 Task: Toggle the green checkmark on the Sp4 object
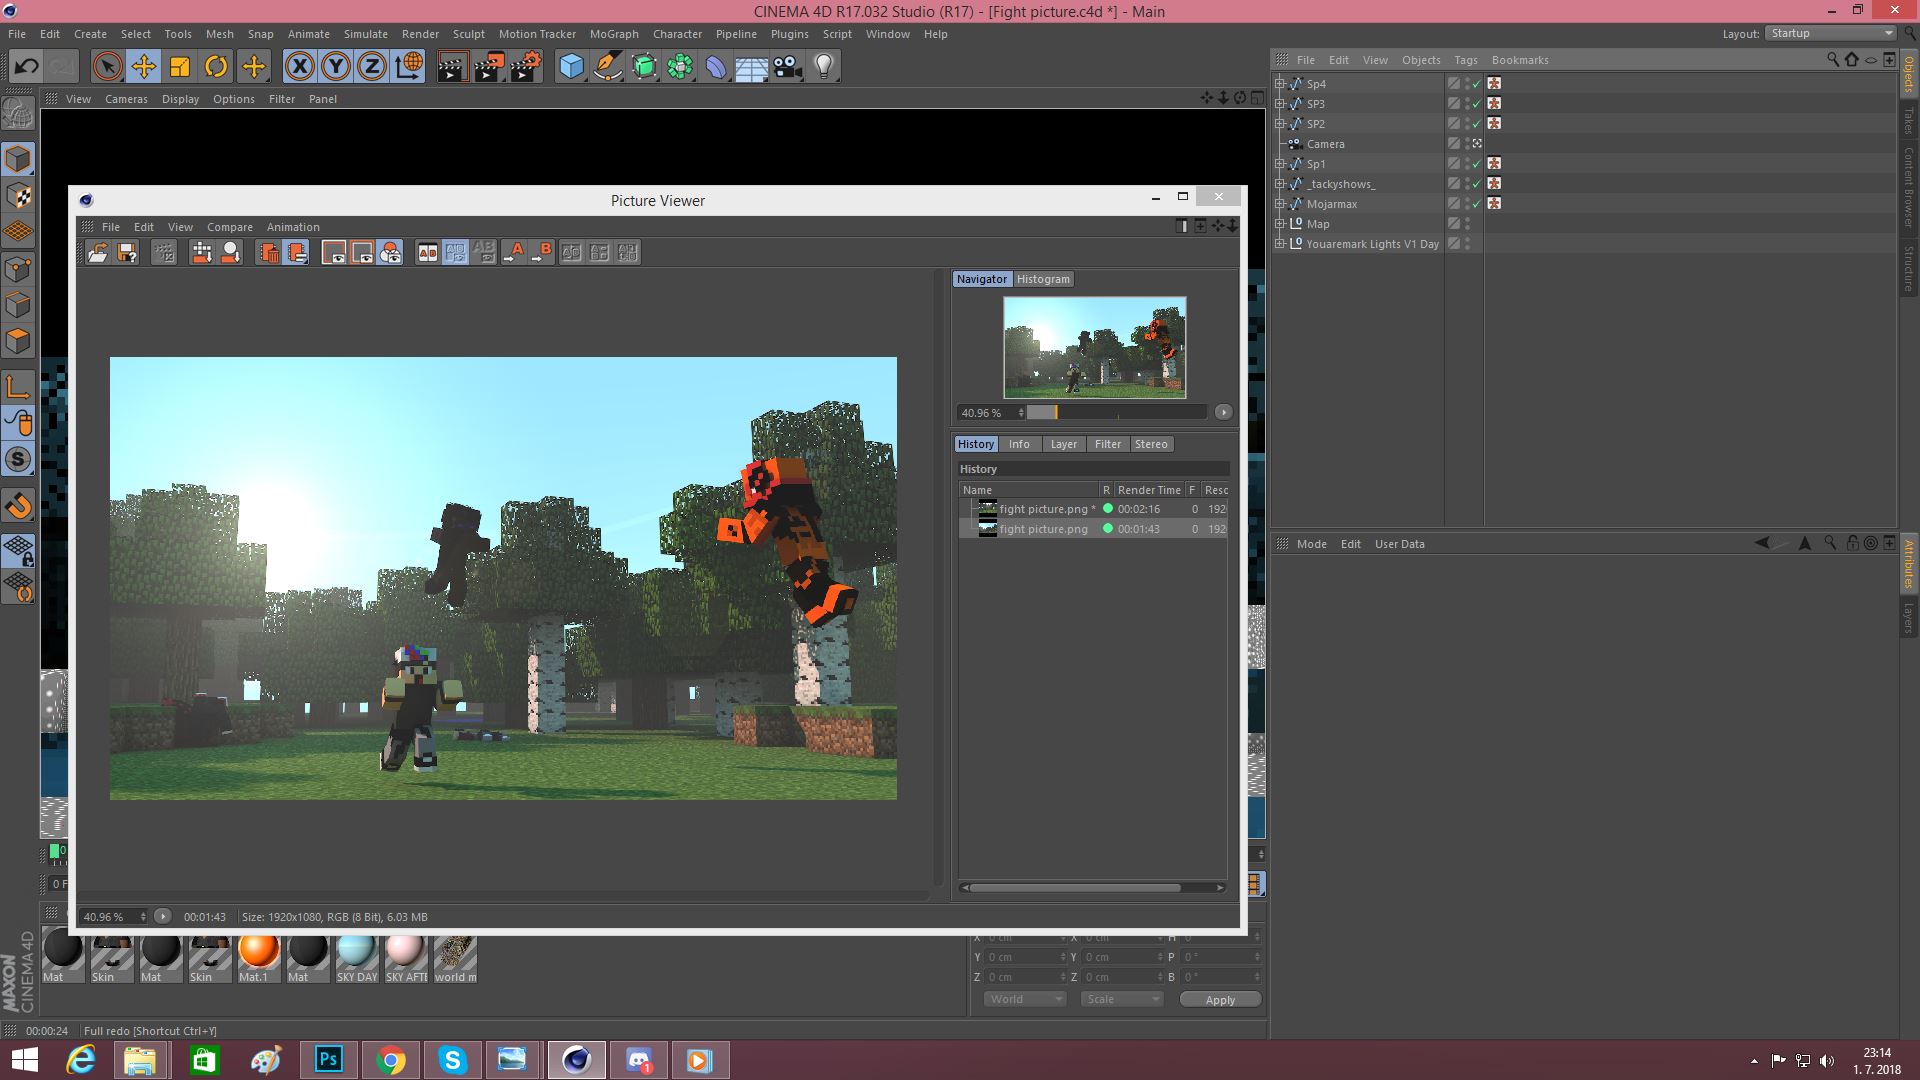coord(1477,84)
